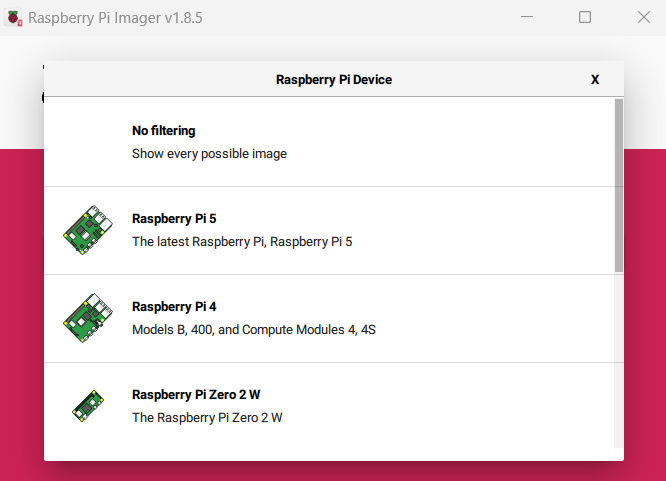Click "The Raspberry Pi Zero 2 W" description text
Screen dimensions: 666x481
pyautogui.click(x=207, y=417)
